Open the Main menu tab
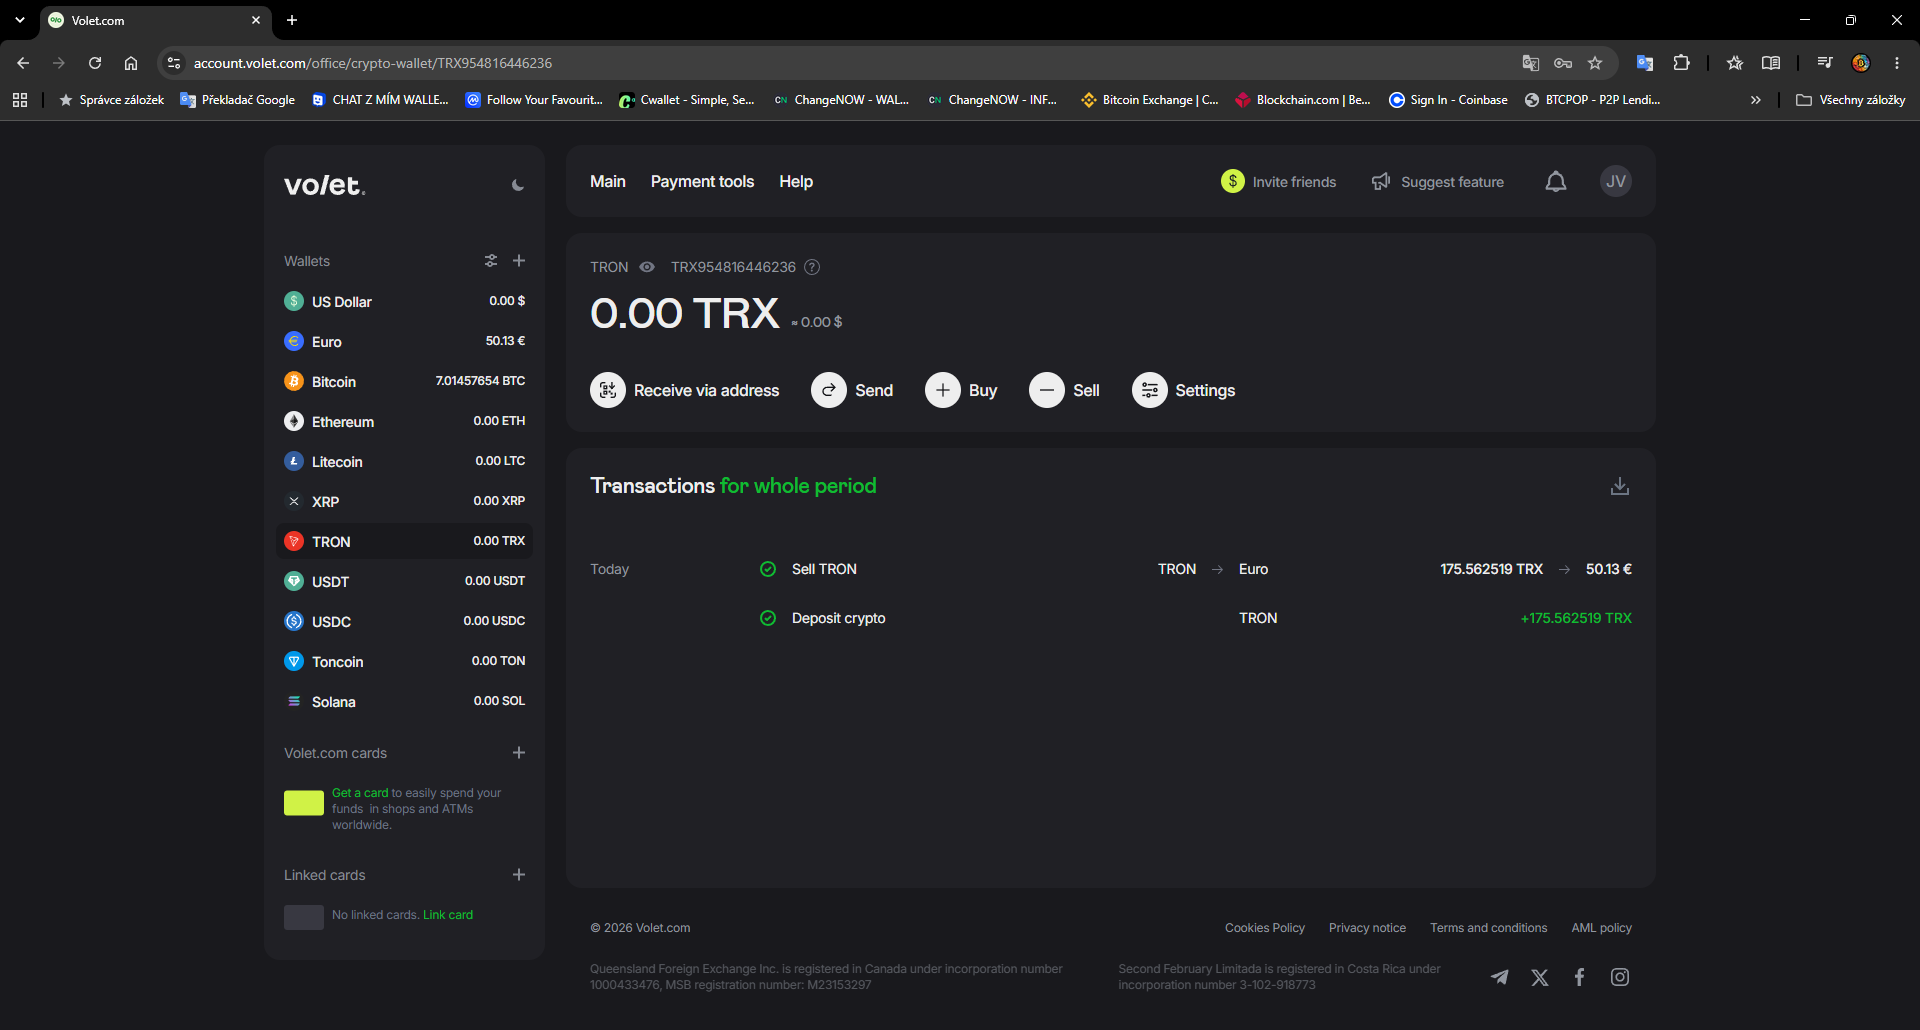The height and width of the screenshot is (1030, 1920). coord(608,181)
